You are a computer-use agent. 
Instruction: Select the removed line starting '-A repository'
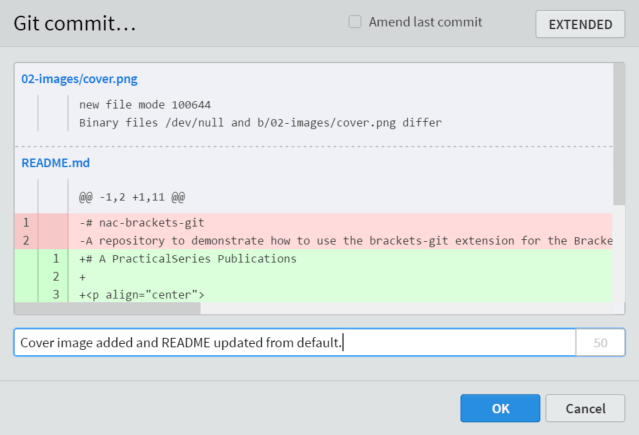[x=313, y=241]
